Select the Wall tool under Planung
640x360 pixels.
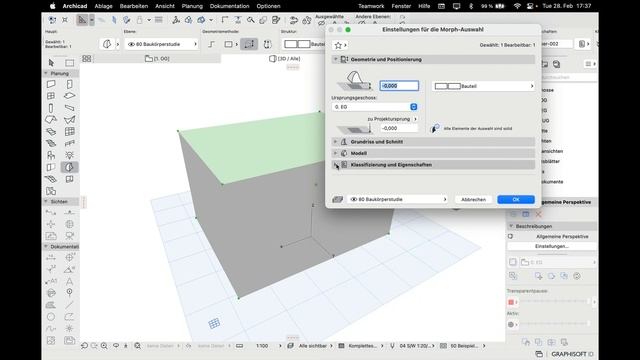[51, 84]
